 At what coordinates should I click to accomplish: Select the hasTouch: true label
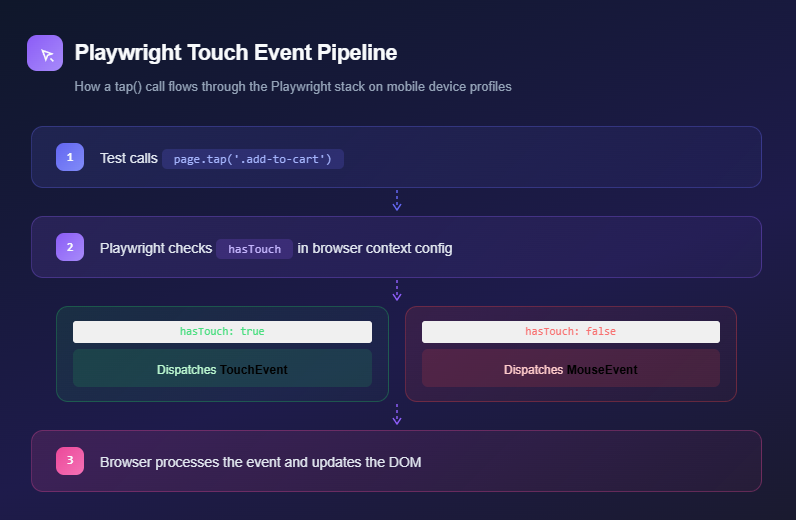[x=222, y=332]
